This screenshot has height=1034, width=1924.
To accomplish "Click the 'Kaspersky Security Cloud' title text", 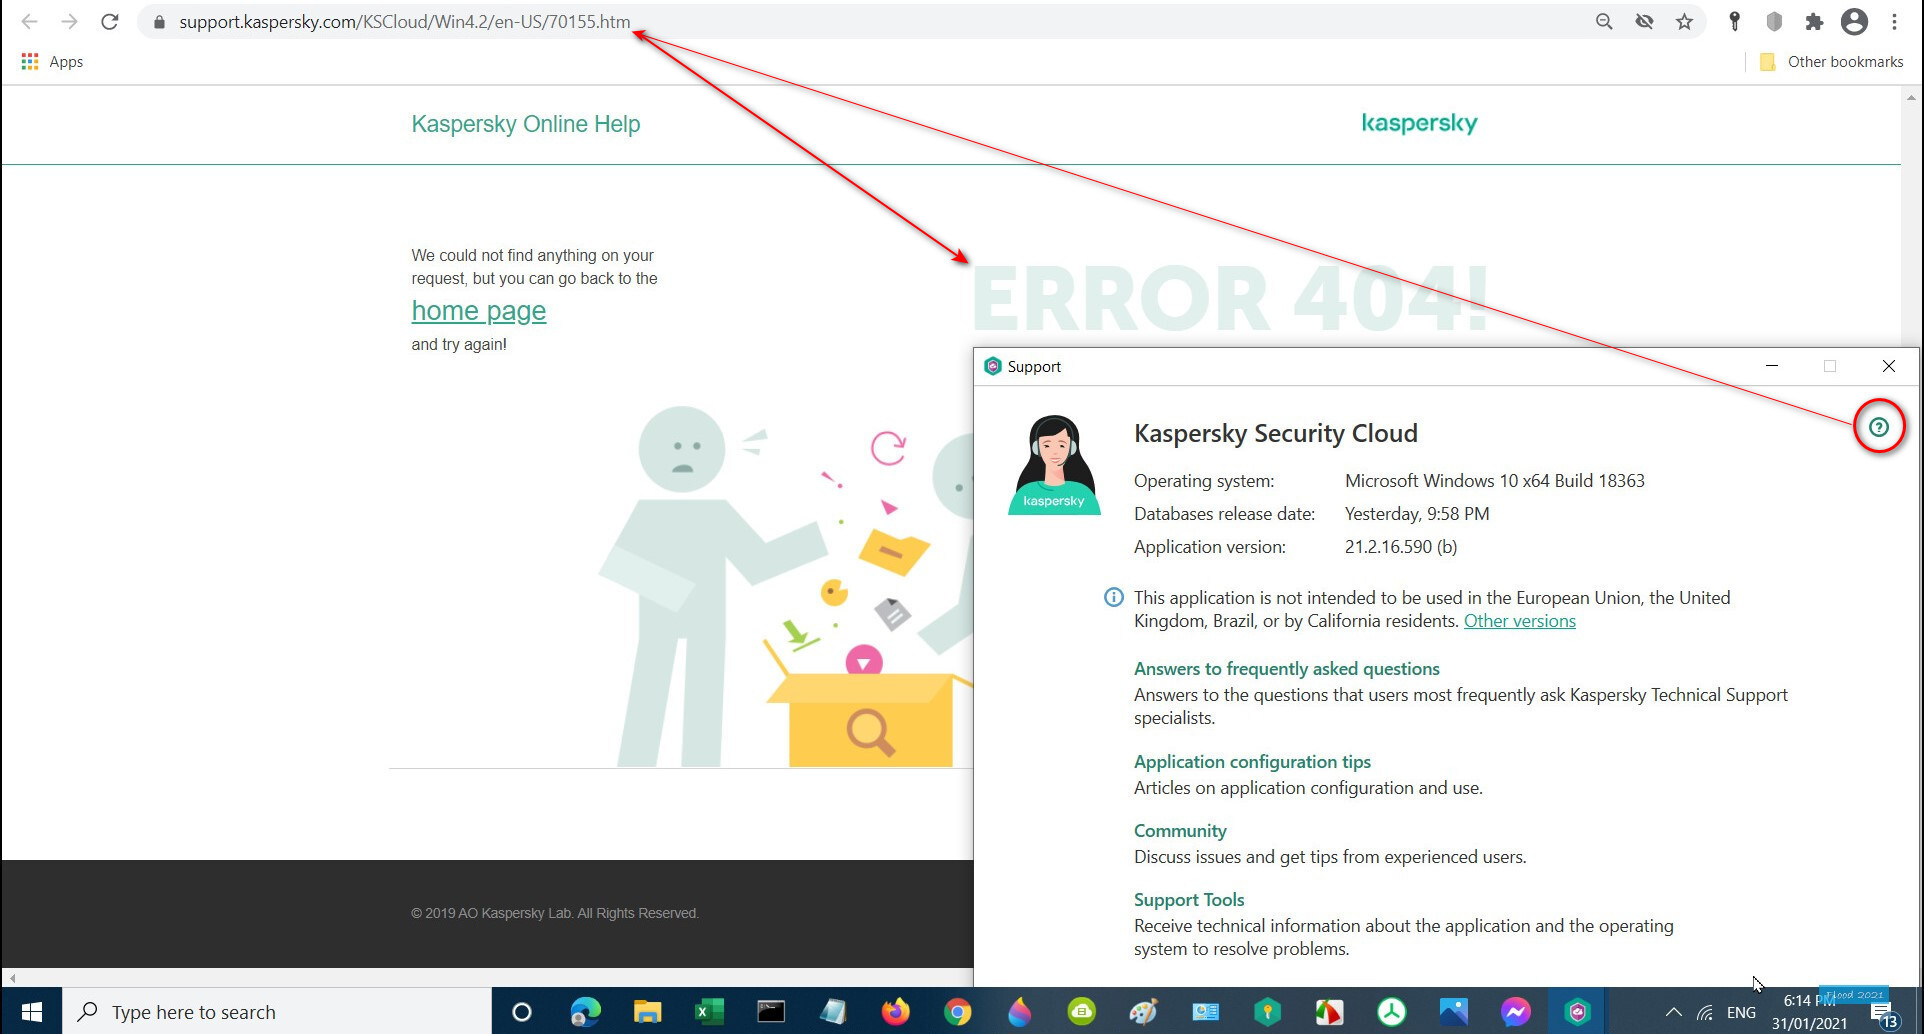I will coord(1276,433).
